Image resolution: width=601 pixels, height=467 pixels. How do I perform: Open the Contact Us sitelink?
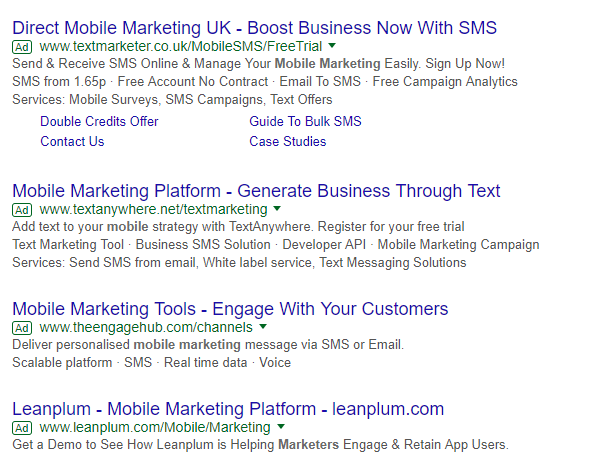tap(72, 141)
